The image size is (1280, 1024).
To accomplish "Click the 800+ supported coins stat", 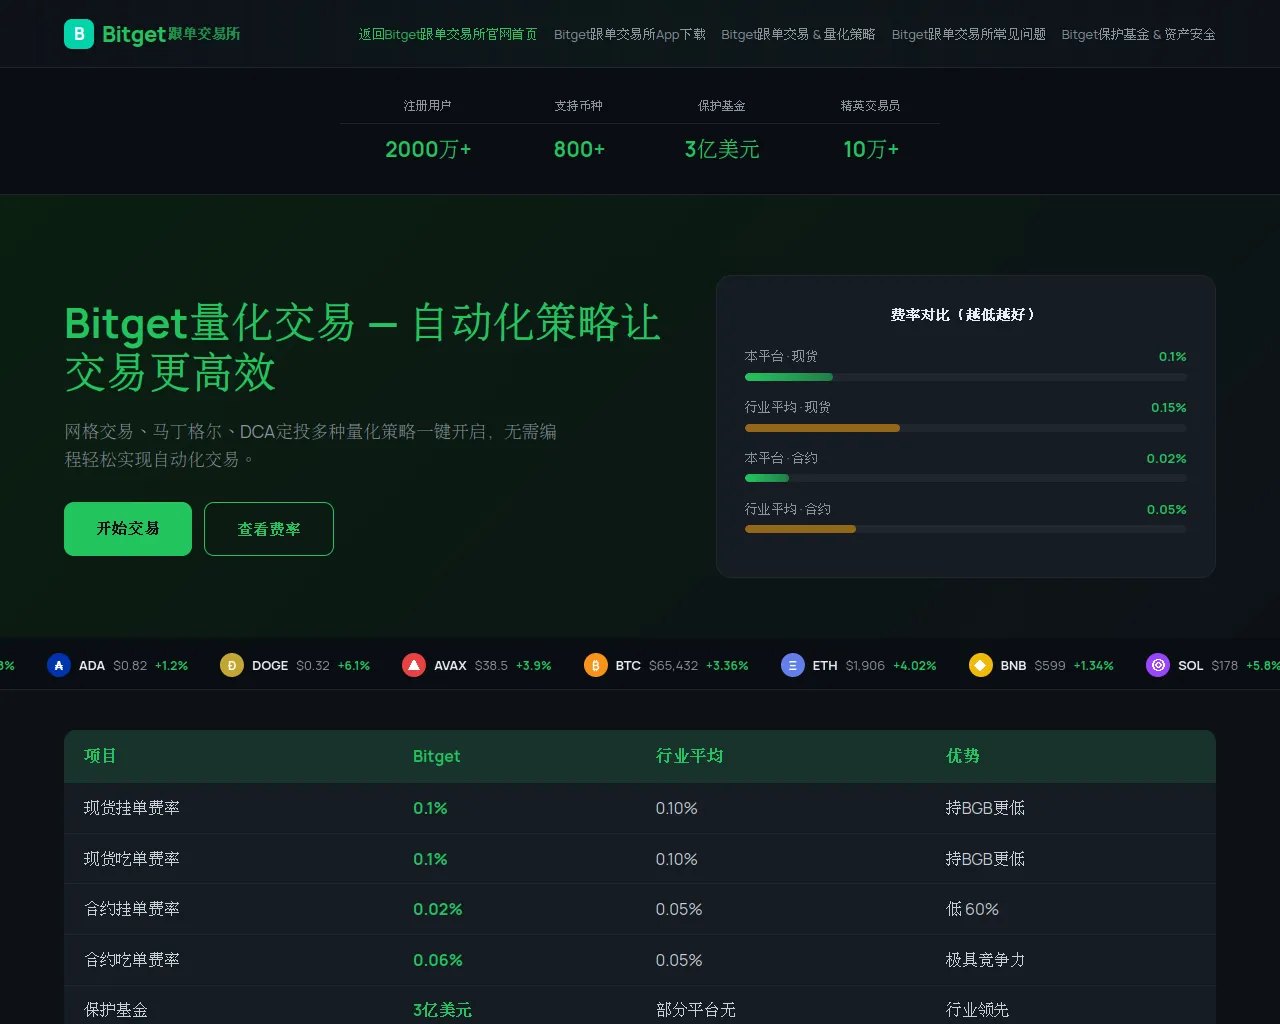I will [x=579, y=149].
